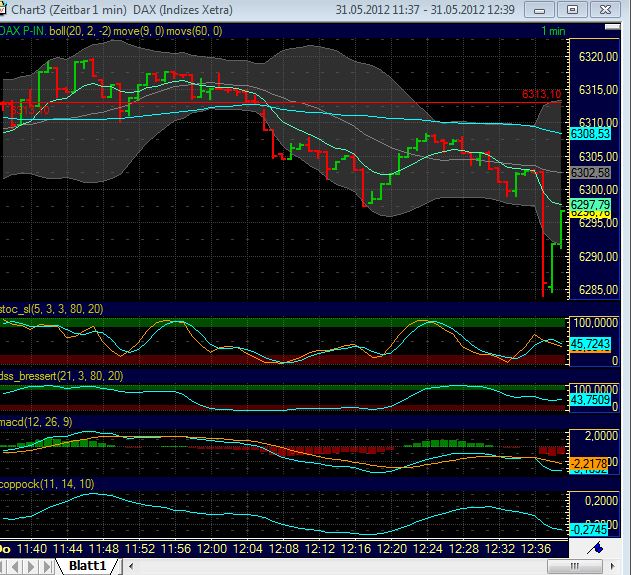Click the 6320,00 price axis label
Viewport: 631px width, 575px height.
[598, 57]
